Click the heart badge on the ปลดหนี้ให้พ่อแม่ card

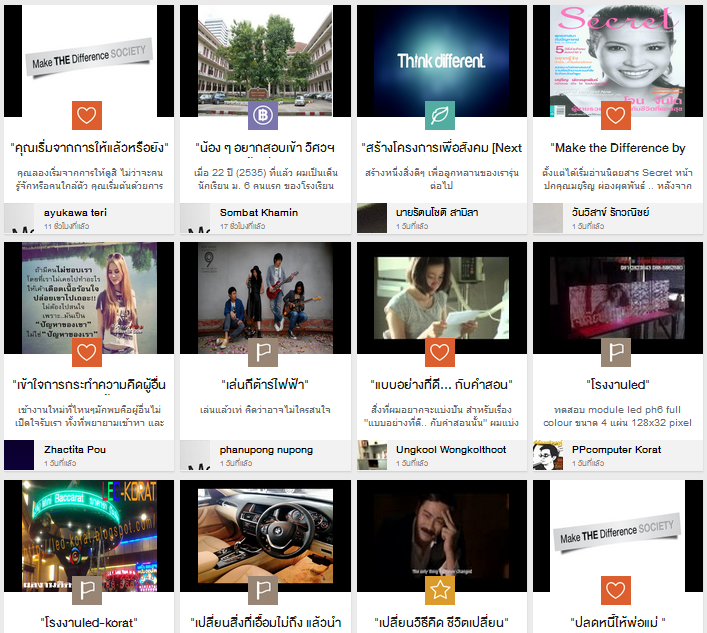point(616,590)
